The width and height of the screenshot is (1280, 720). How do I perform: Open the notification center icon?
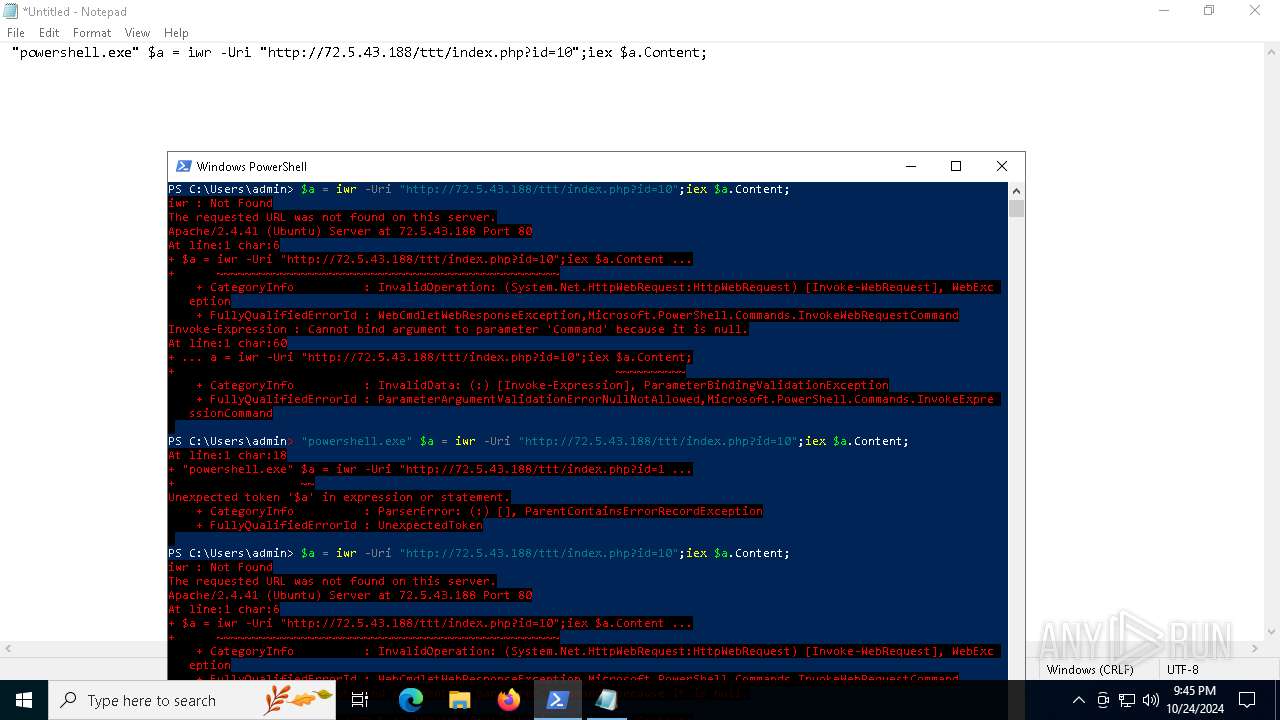[1247, 700]
